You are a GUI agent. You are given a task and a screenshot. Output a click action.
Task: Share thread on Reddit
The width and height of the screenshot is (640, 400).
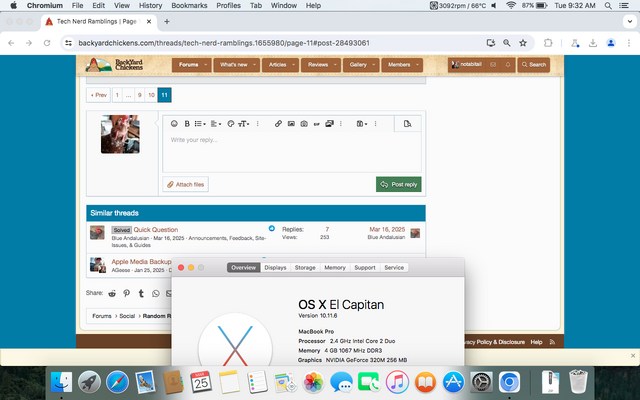tap(112, 293)
